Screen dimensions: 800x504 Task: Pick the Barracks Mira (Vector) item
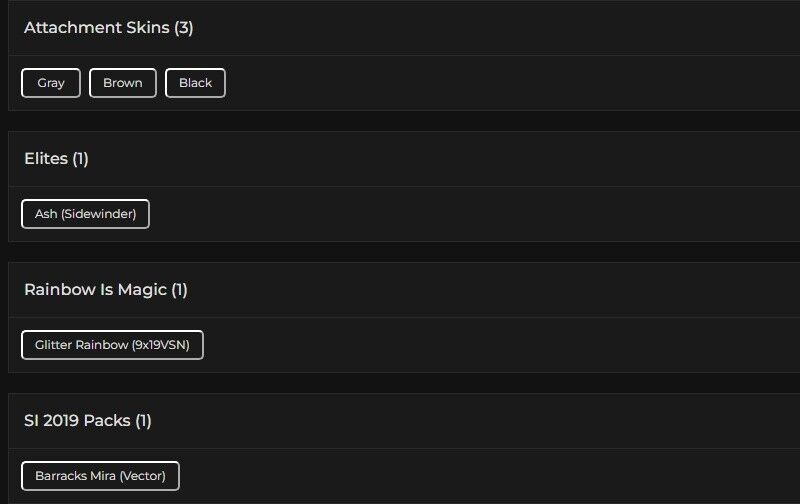(100, 476)
